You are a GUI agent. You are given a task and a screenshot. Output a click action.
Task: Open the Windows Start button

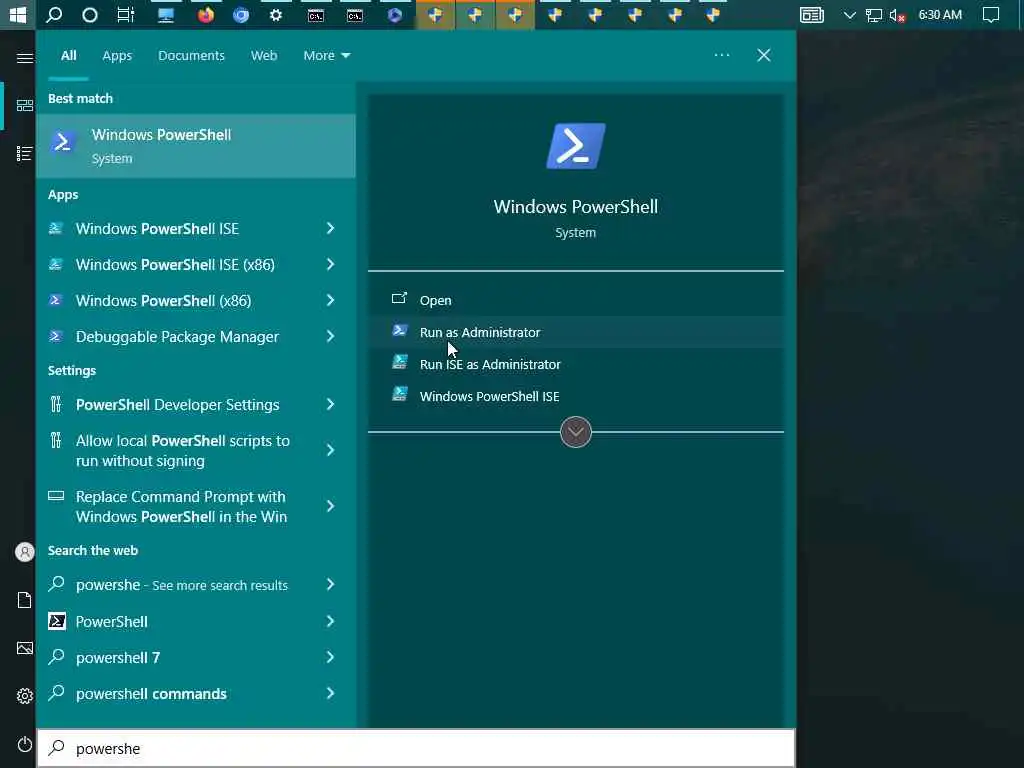18,14
